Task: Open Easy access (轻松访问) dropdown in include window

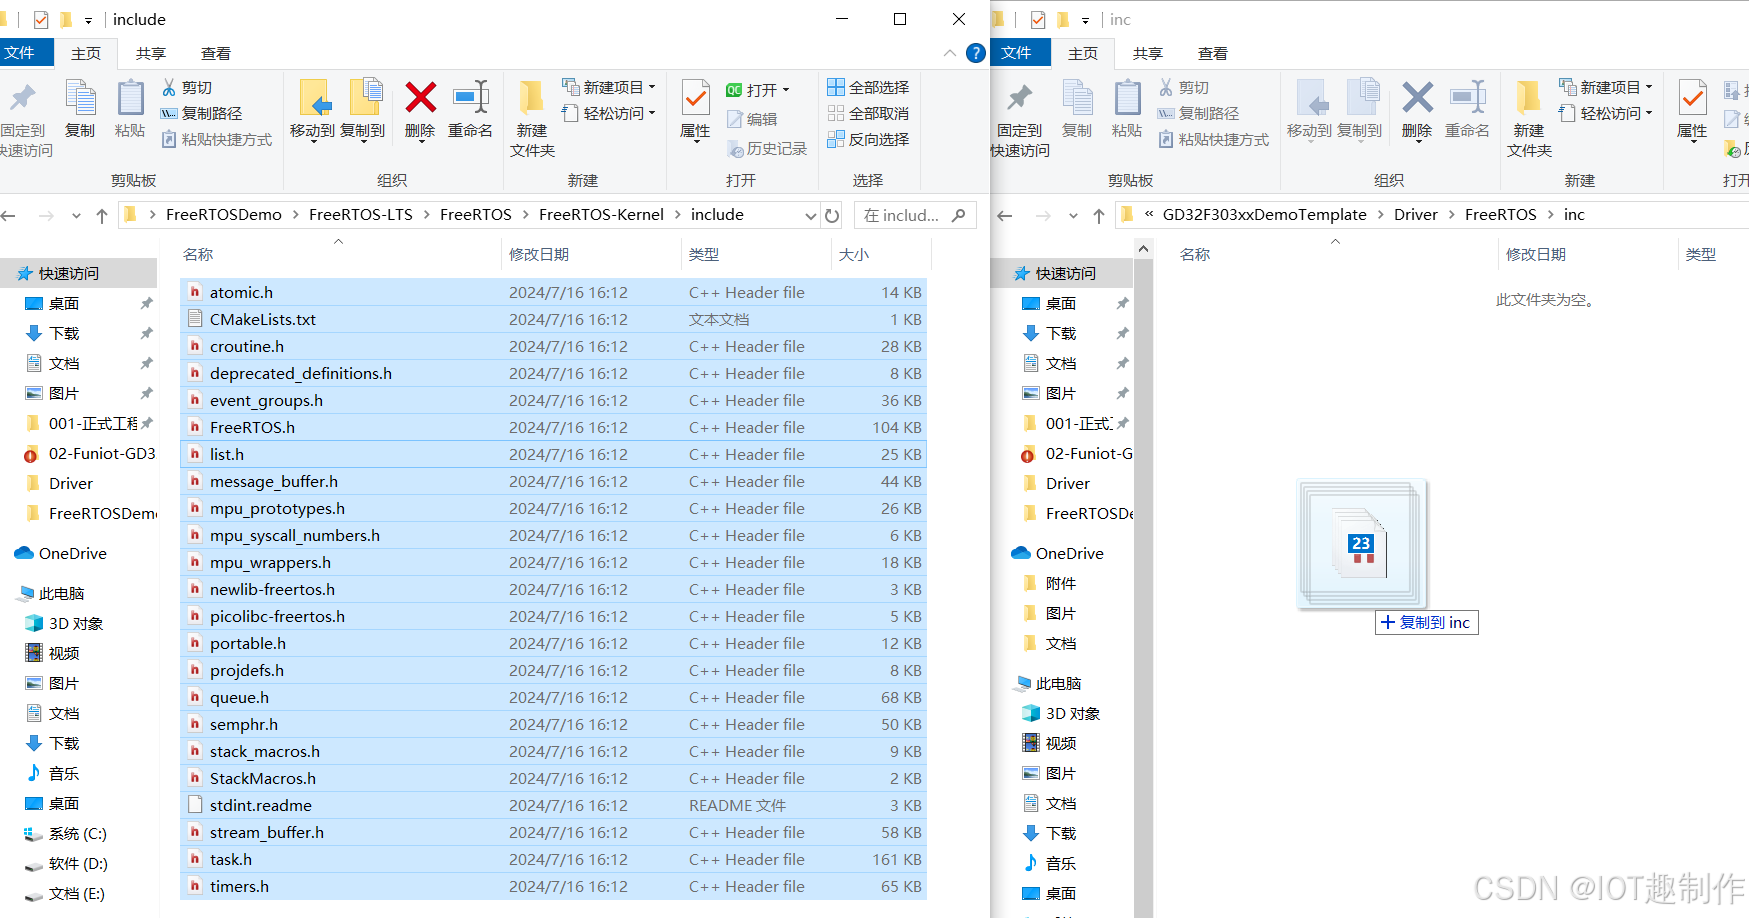Action: [609, 114]
